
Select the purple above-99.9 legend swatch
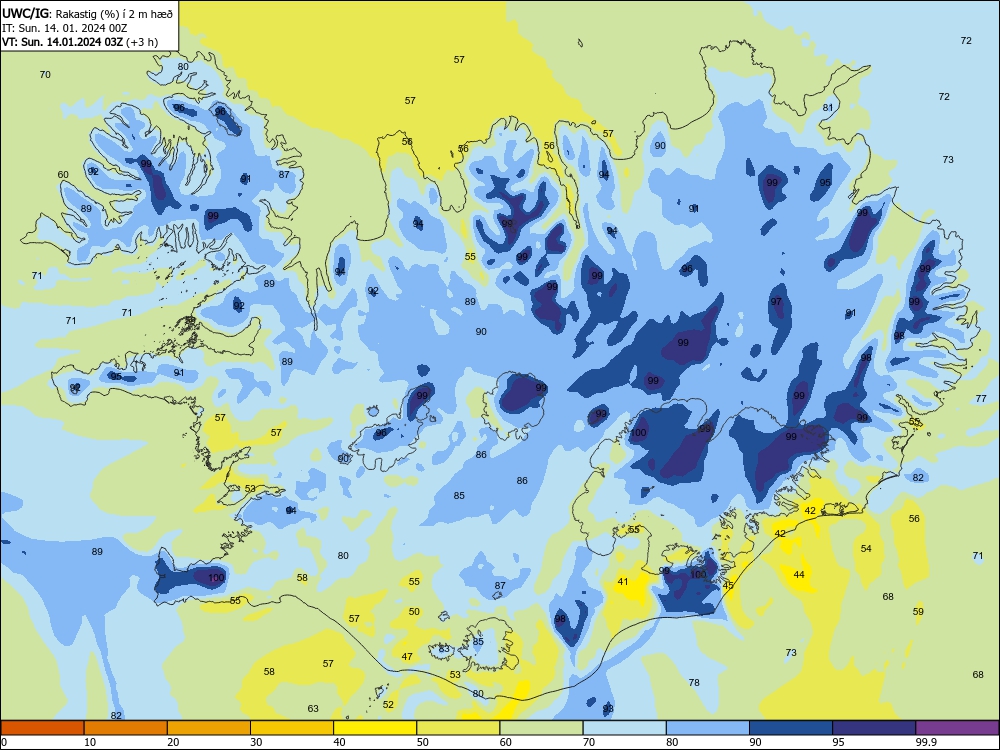(957, 728)
